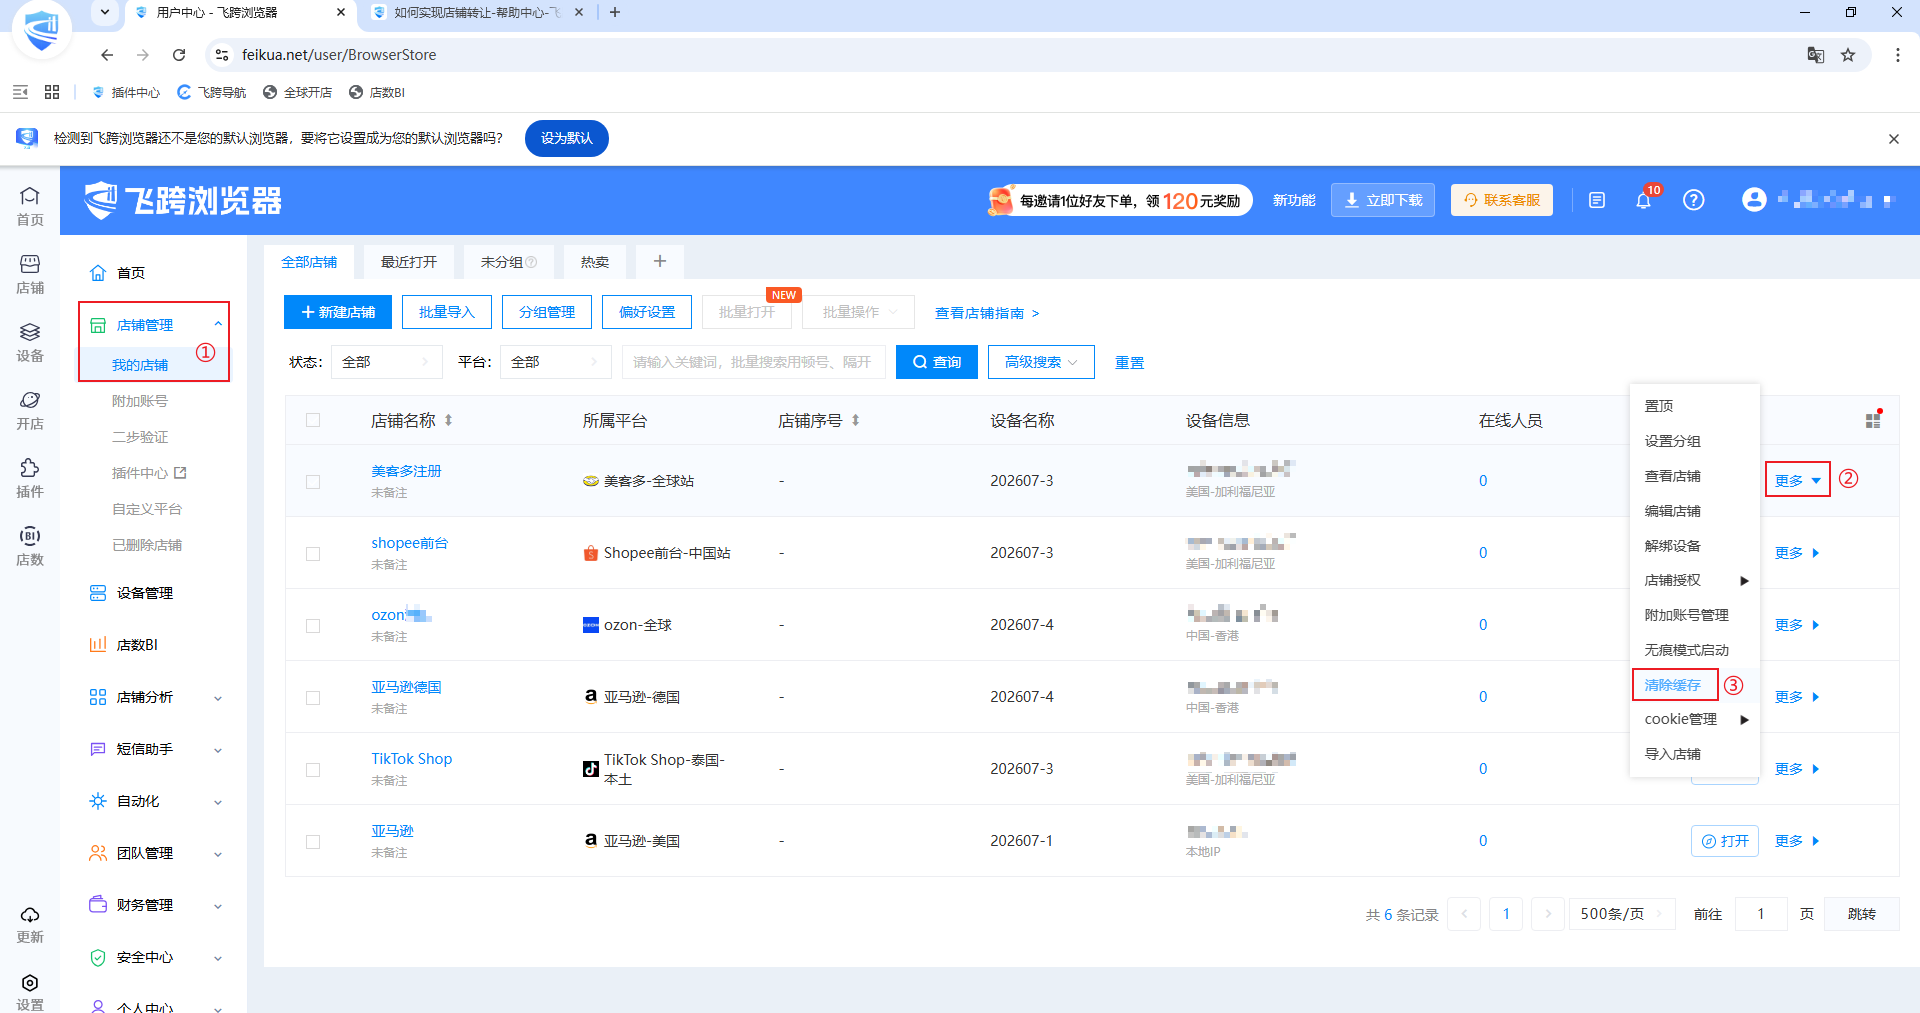
Task: Click the translate page icon
Action: click(1815, 55)
